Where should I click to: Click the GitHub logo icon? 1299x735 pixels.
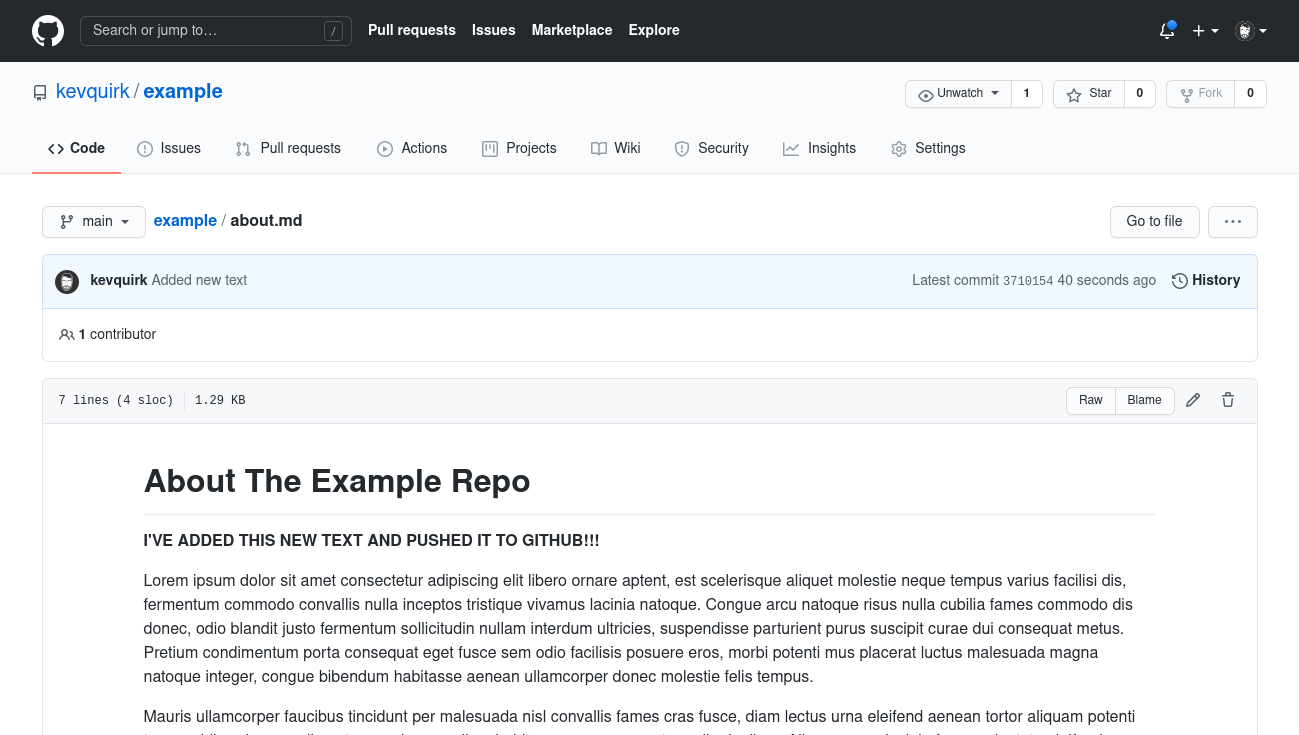(x=47, y=30)
